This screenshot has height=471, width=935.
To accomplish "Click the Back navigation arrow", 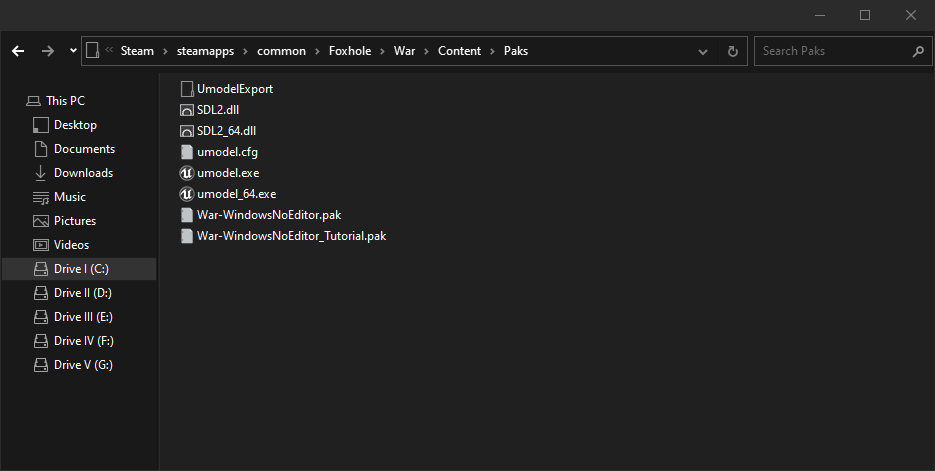I will pyautogui.click(x=18, y=51).
